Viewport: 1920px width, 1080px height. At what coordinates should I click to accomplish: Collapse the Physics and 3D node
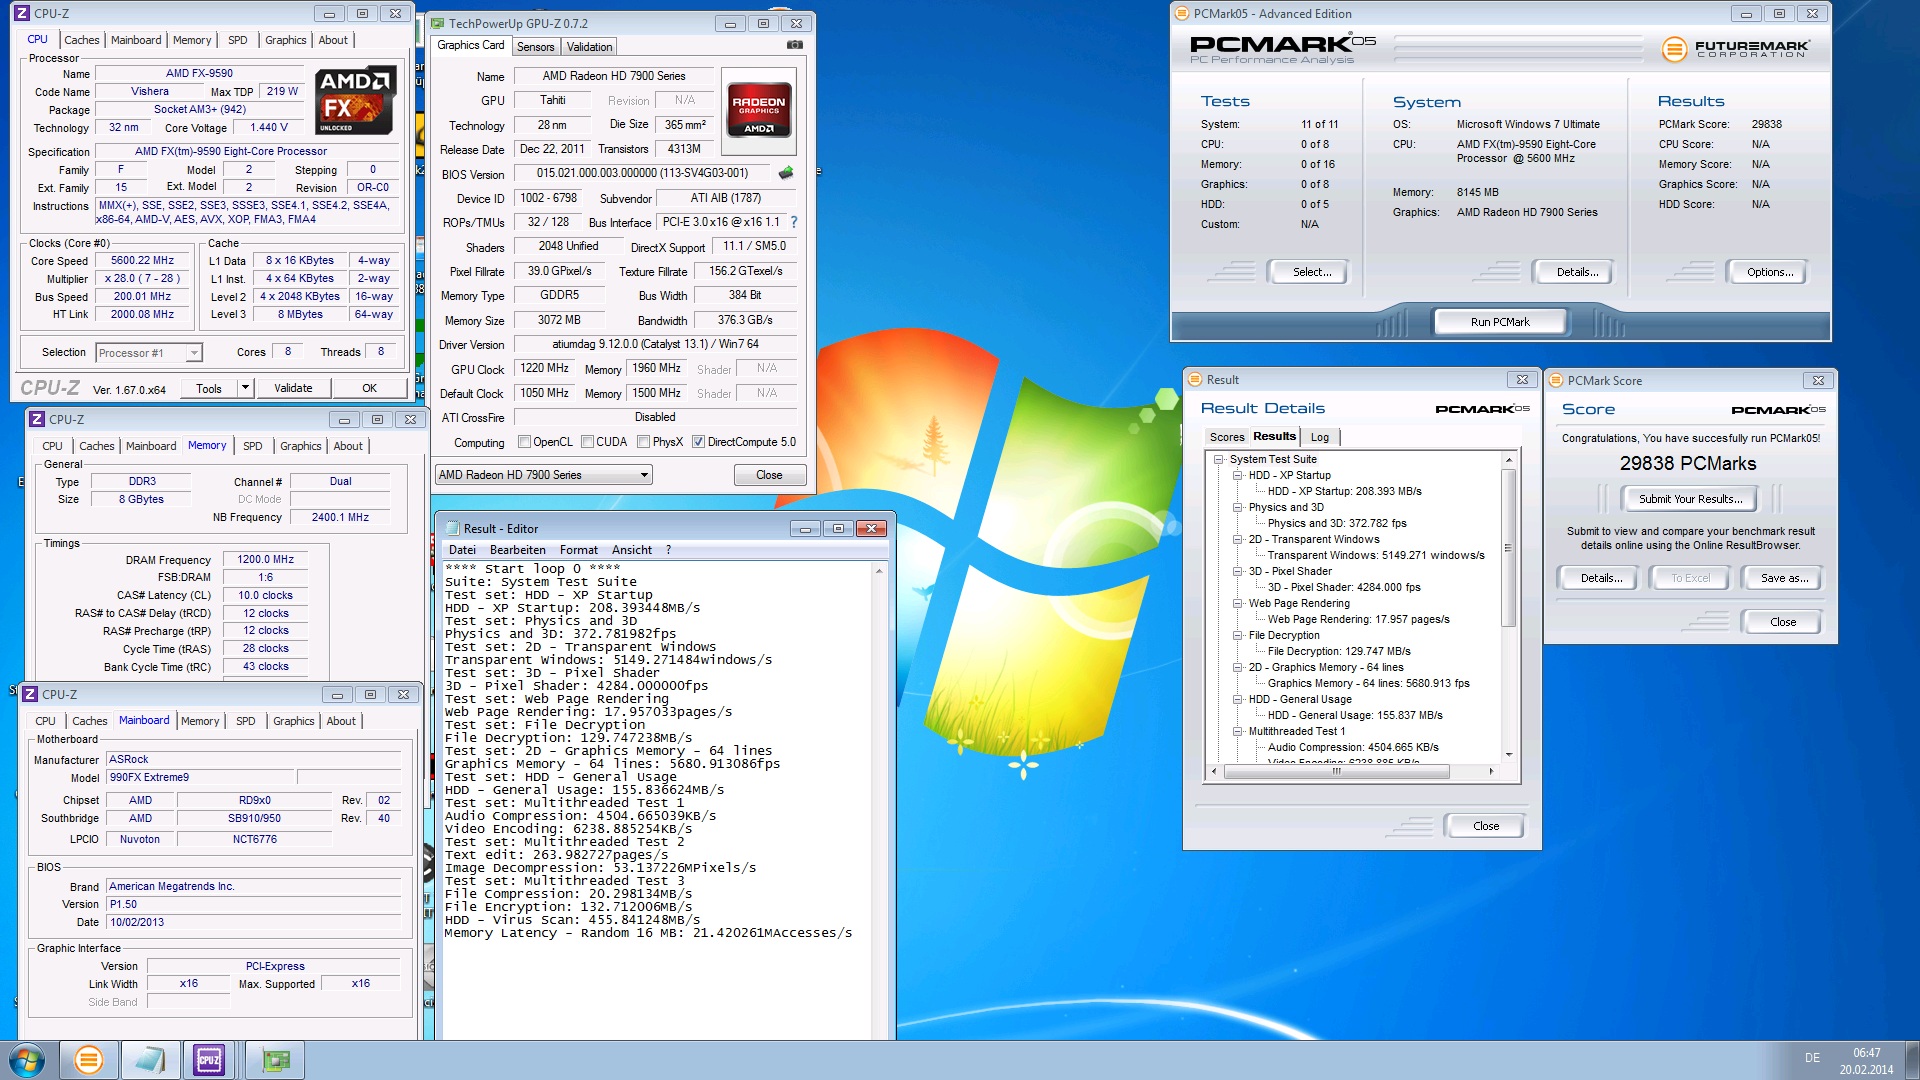point(1238,507)
